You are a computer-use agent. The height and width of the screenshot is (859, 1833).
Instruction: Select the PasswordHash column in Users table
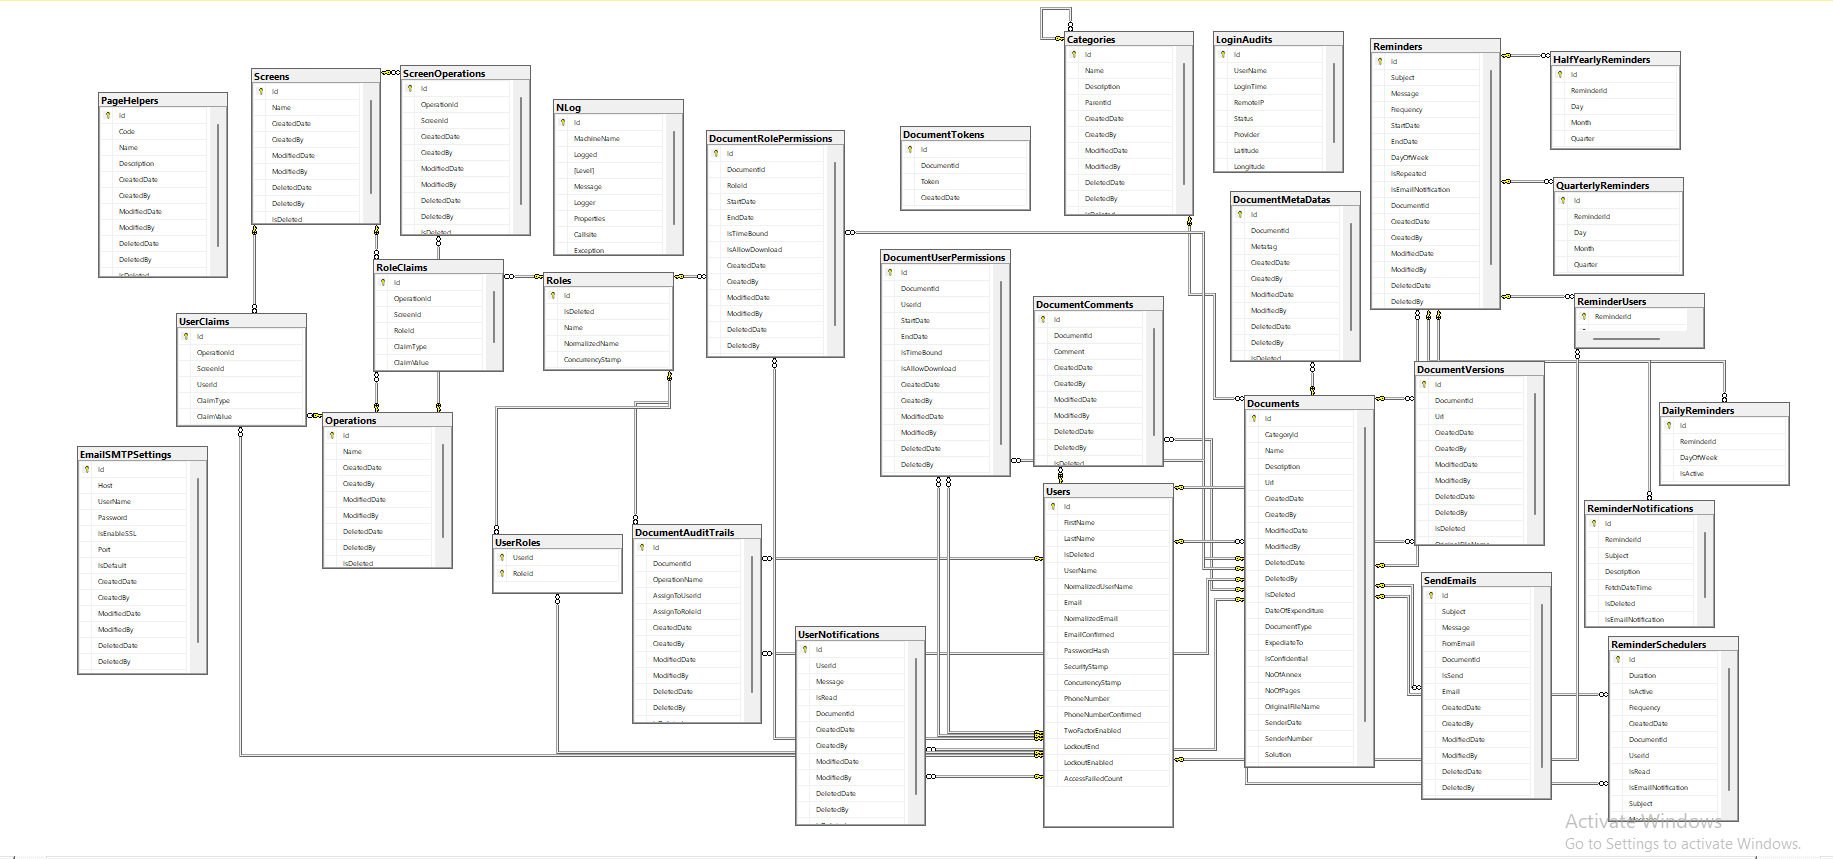click(x=1086, y=651)
